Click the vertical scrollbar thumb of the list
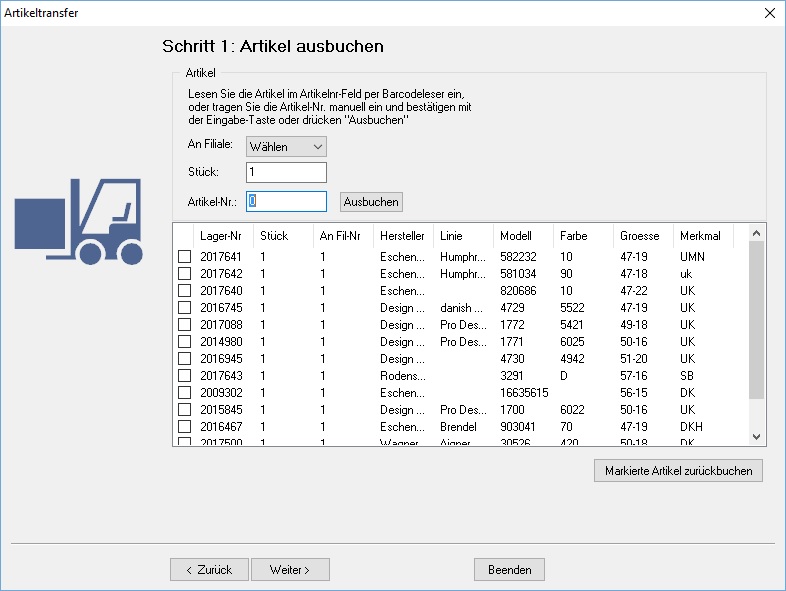 tap(756, 320)
